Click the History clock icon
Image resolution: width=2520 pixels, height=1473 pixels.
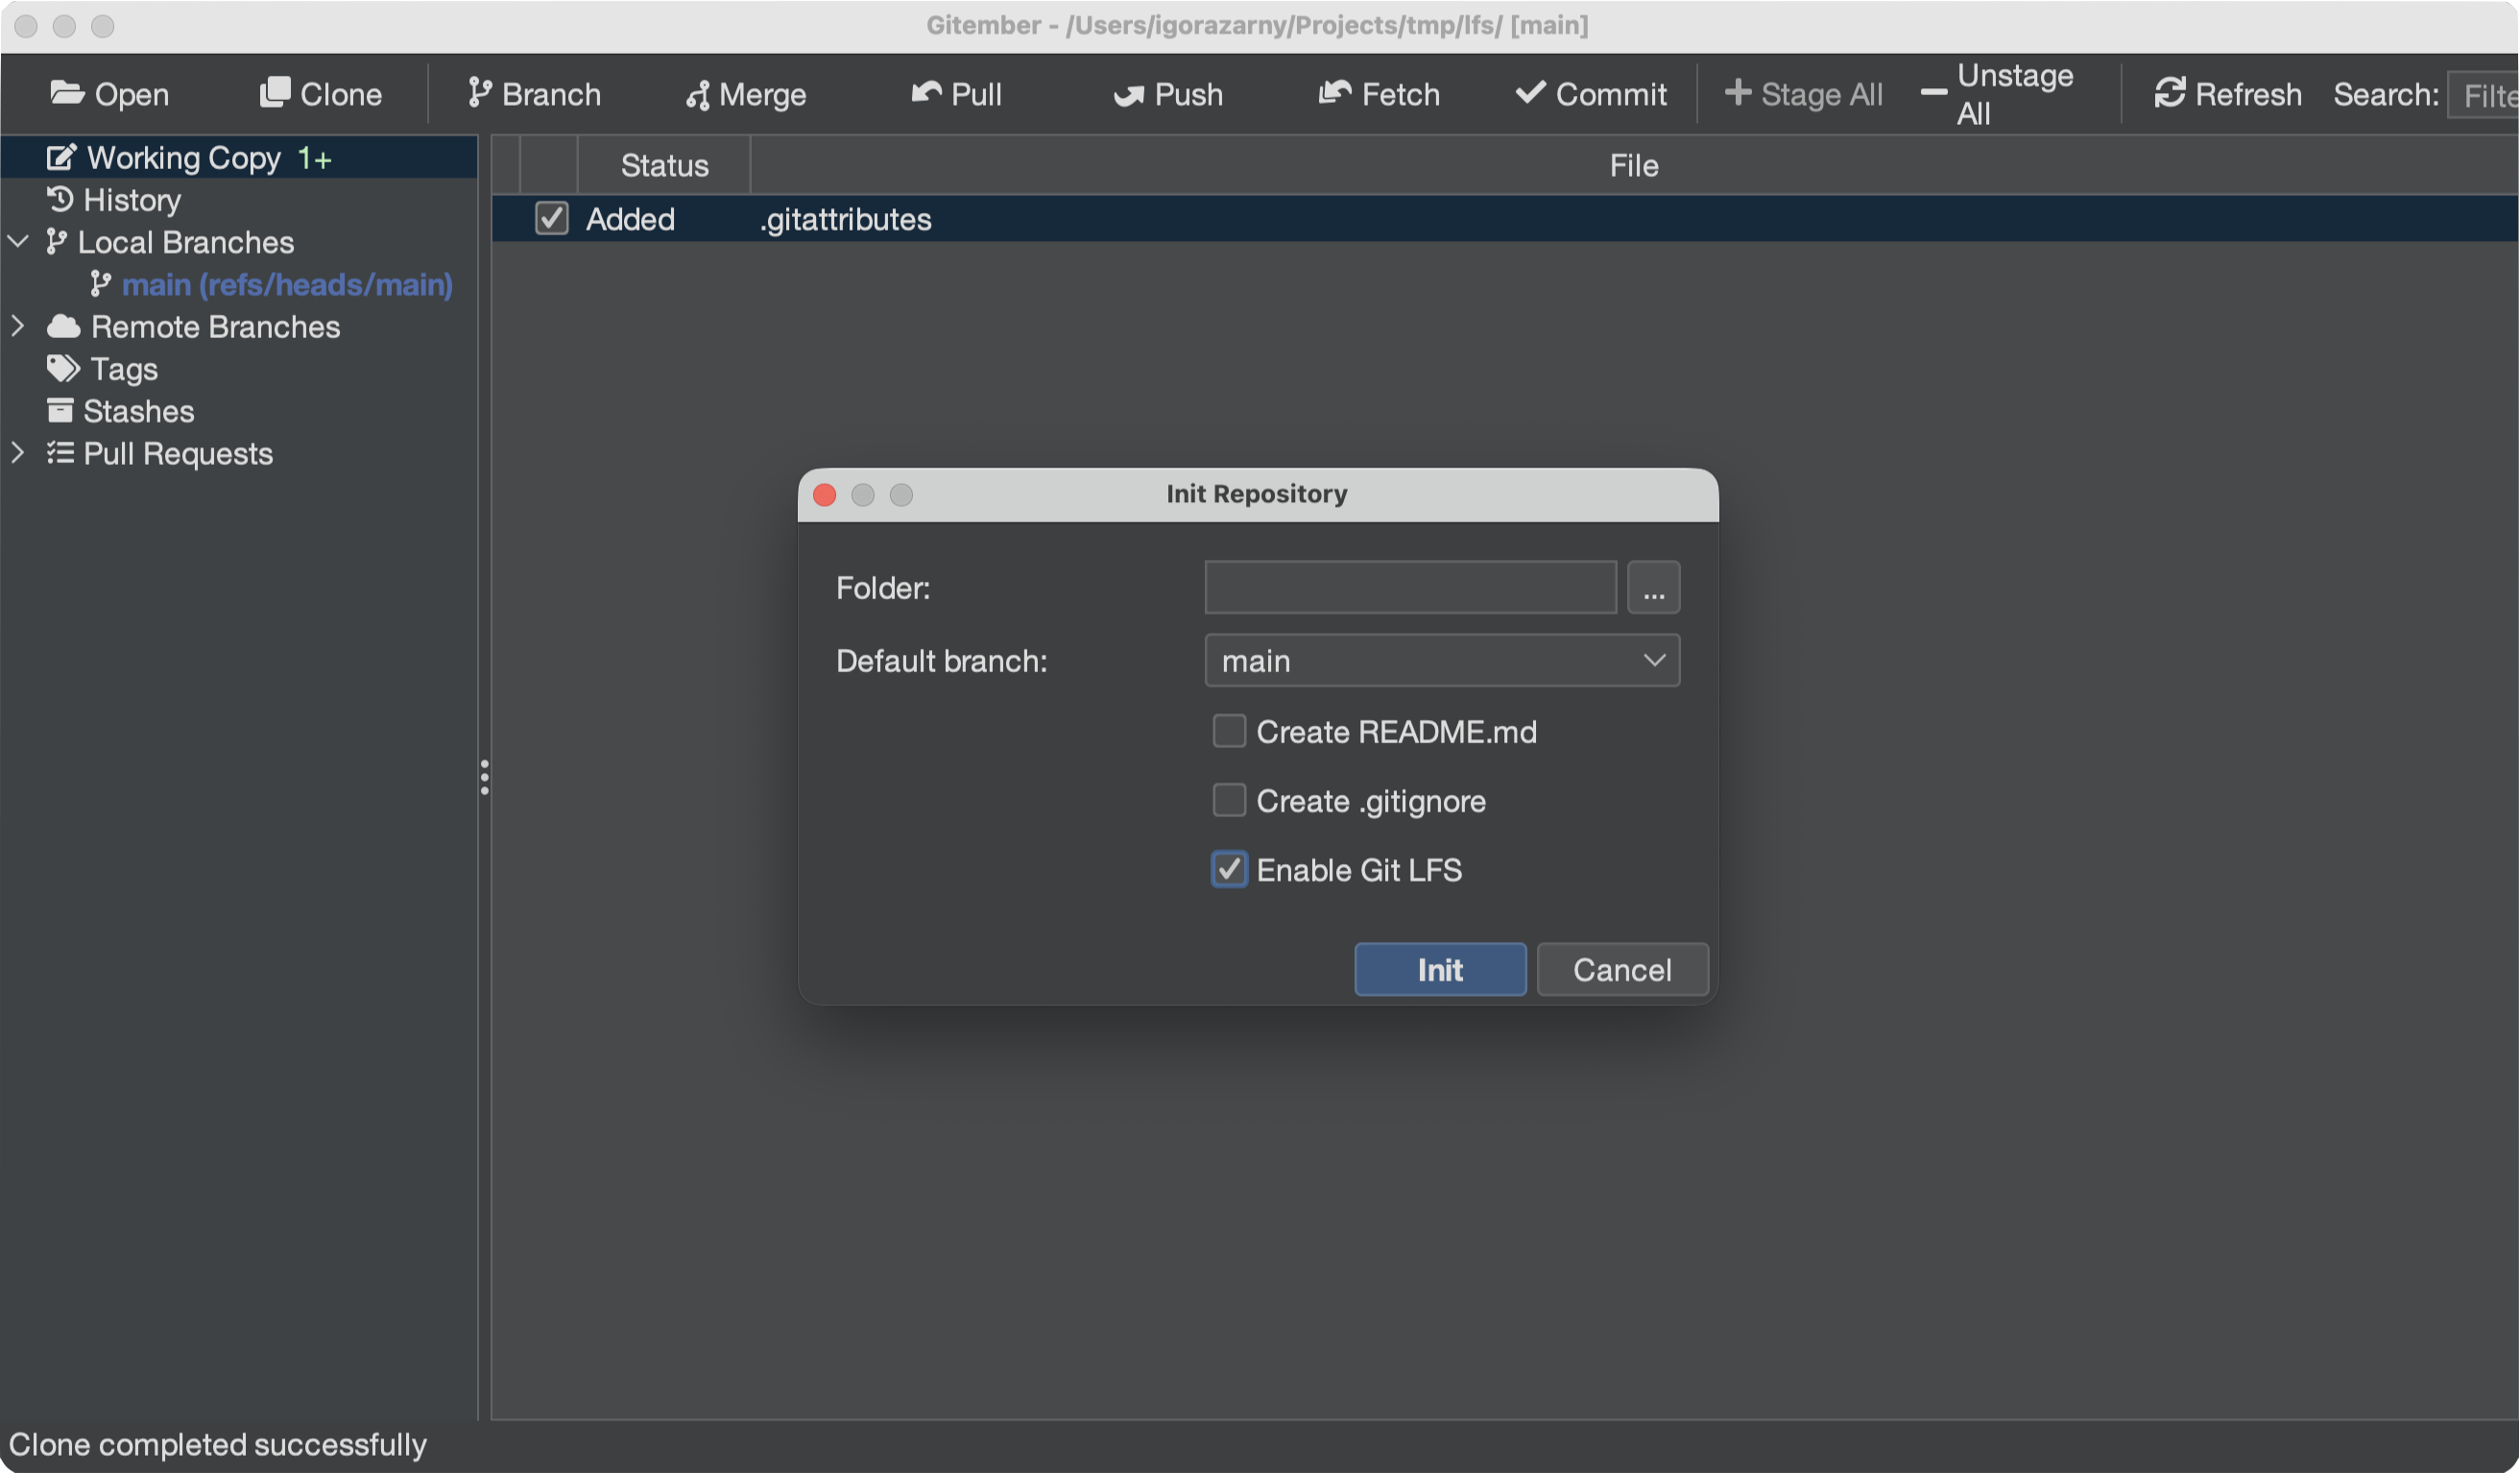(x=60, y=199)
